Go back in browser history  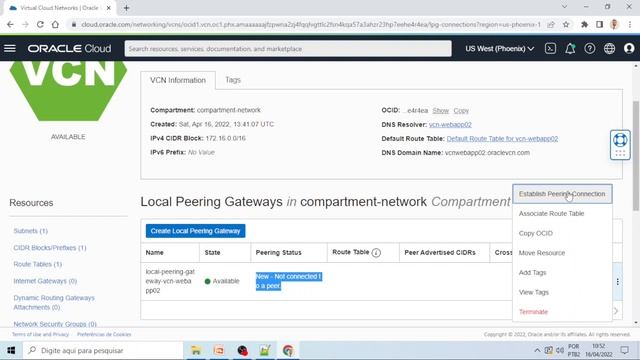point(10,24)
